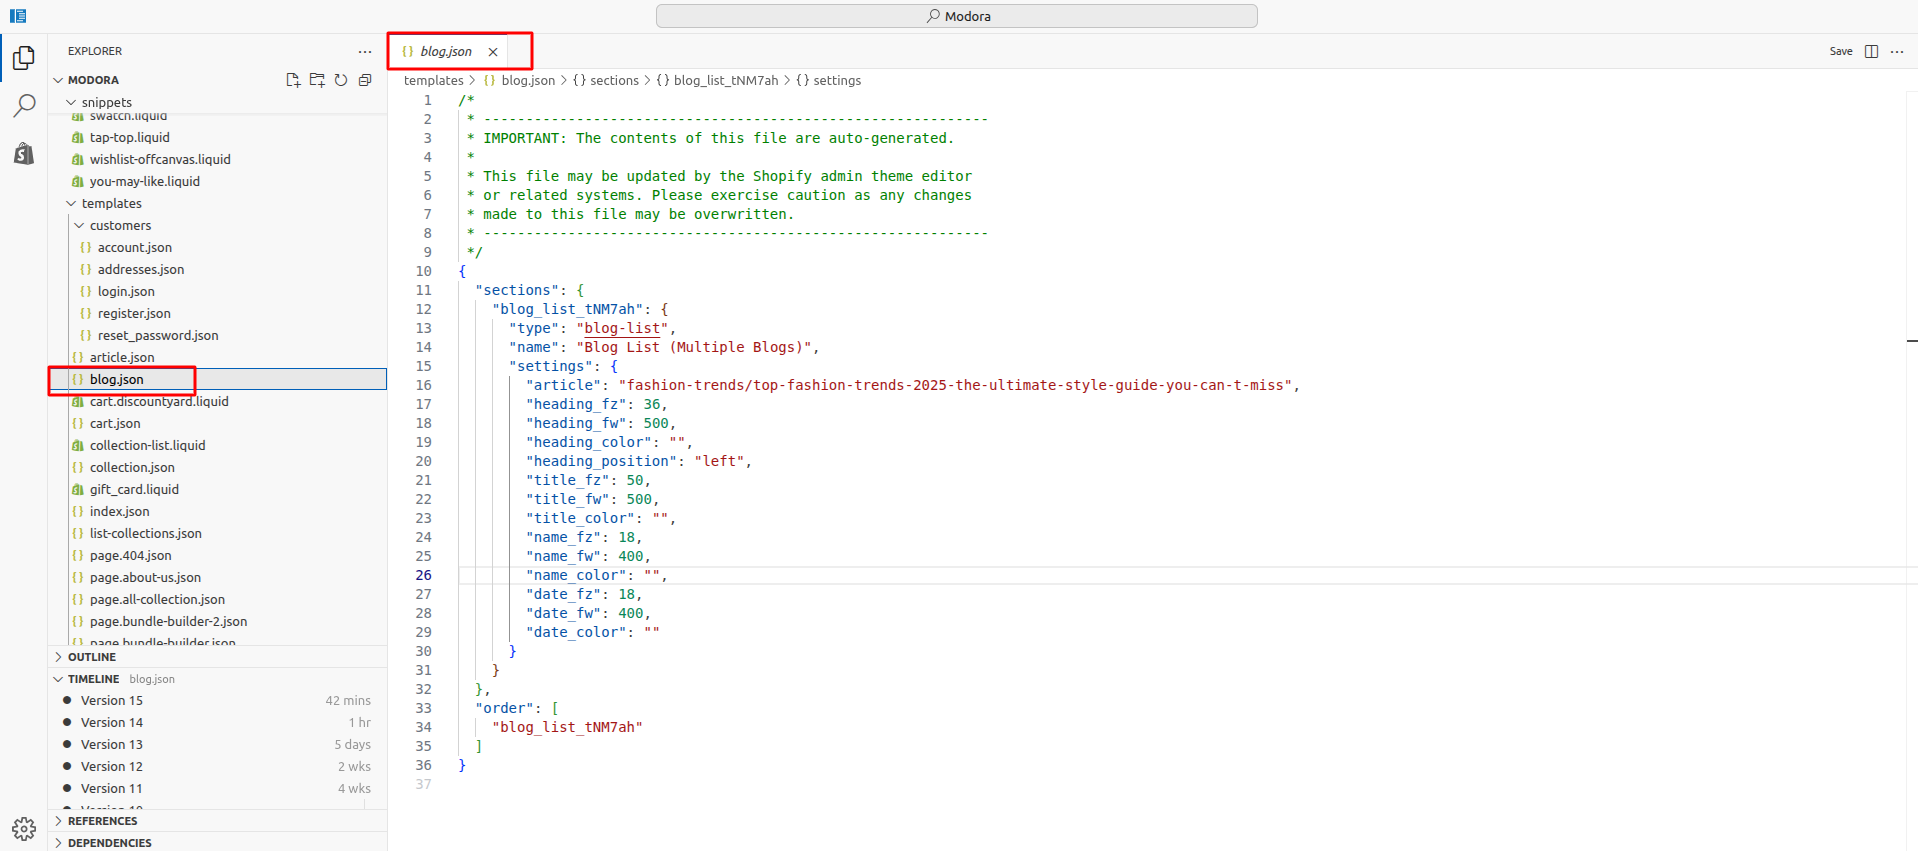Viewport: 1918px width, 851px height.
Task: Click the Modora search command bar
Action: pyautogui.click(x=957, y=16)
